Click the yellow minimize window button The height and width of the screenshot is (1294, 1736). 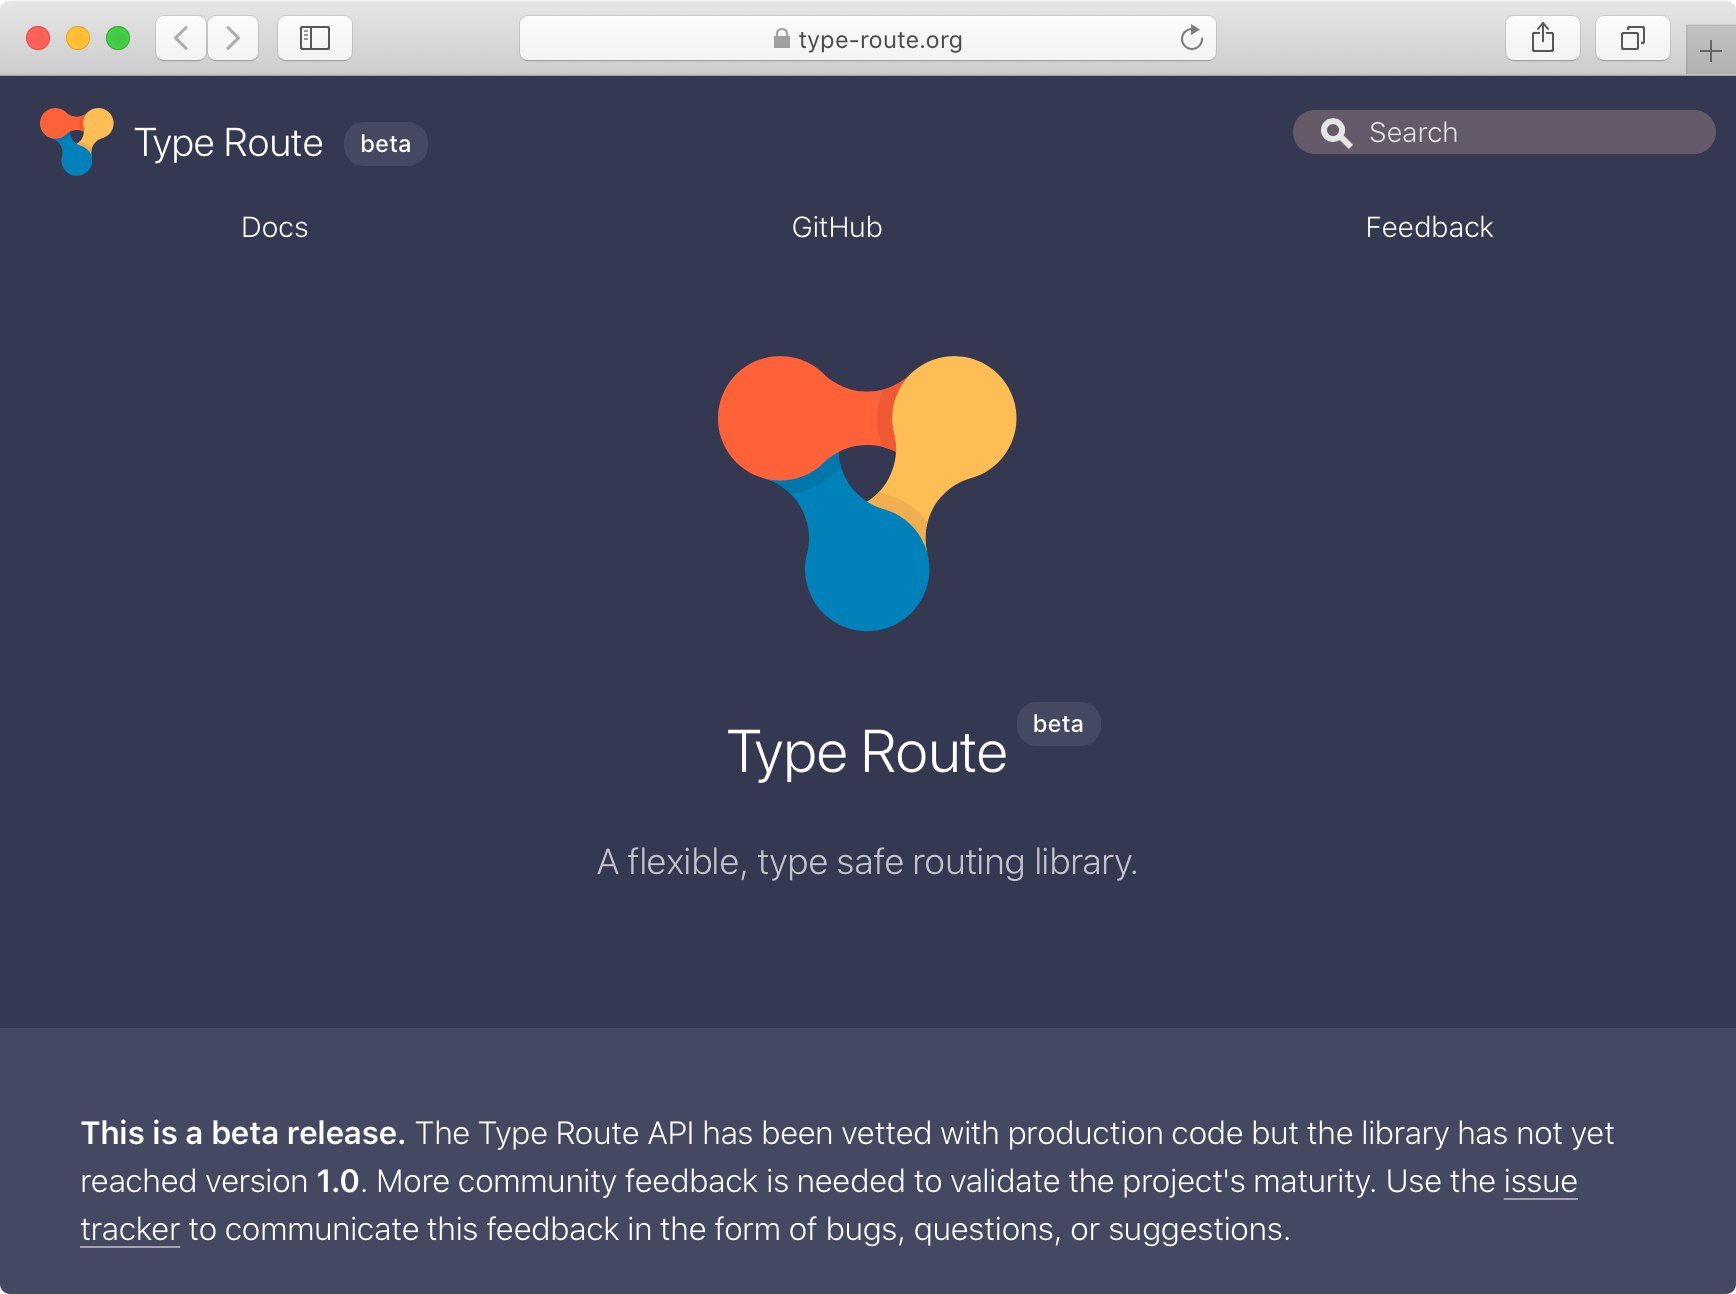click(x=78, y=38)
